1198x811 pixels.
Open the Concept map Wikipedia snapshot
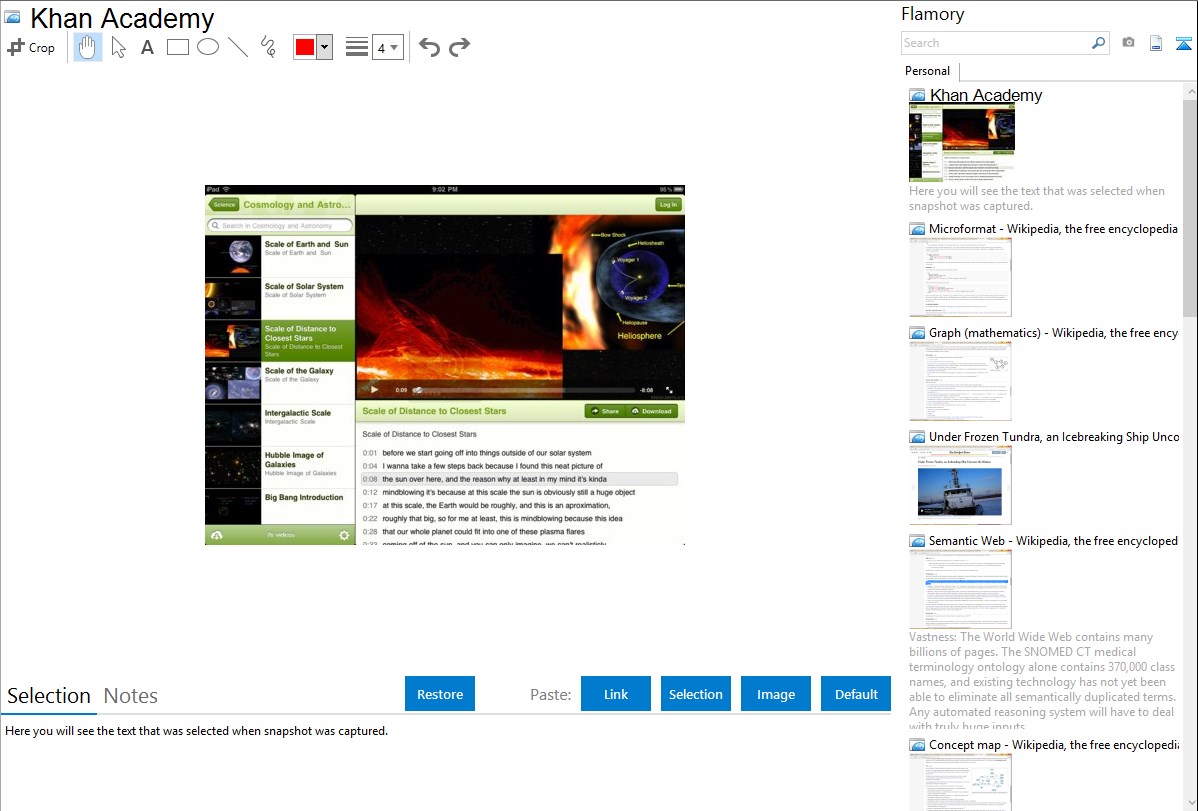[1054, 744]
